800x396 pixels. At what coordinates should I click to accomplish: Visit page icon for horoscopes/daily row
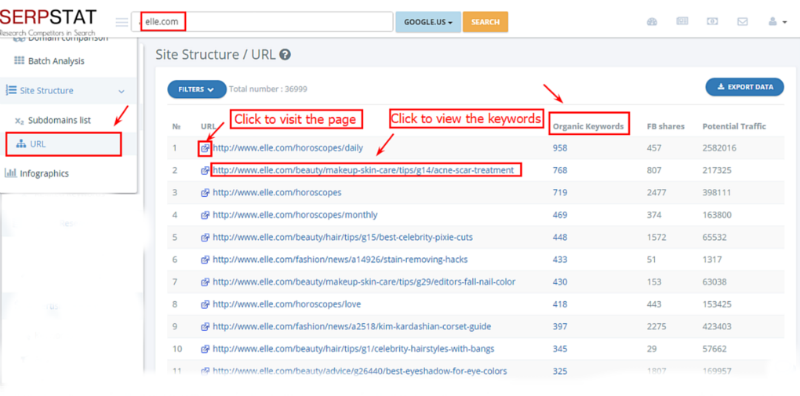coord(205,148)
